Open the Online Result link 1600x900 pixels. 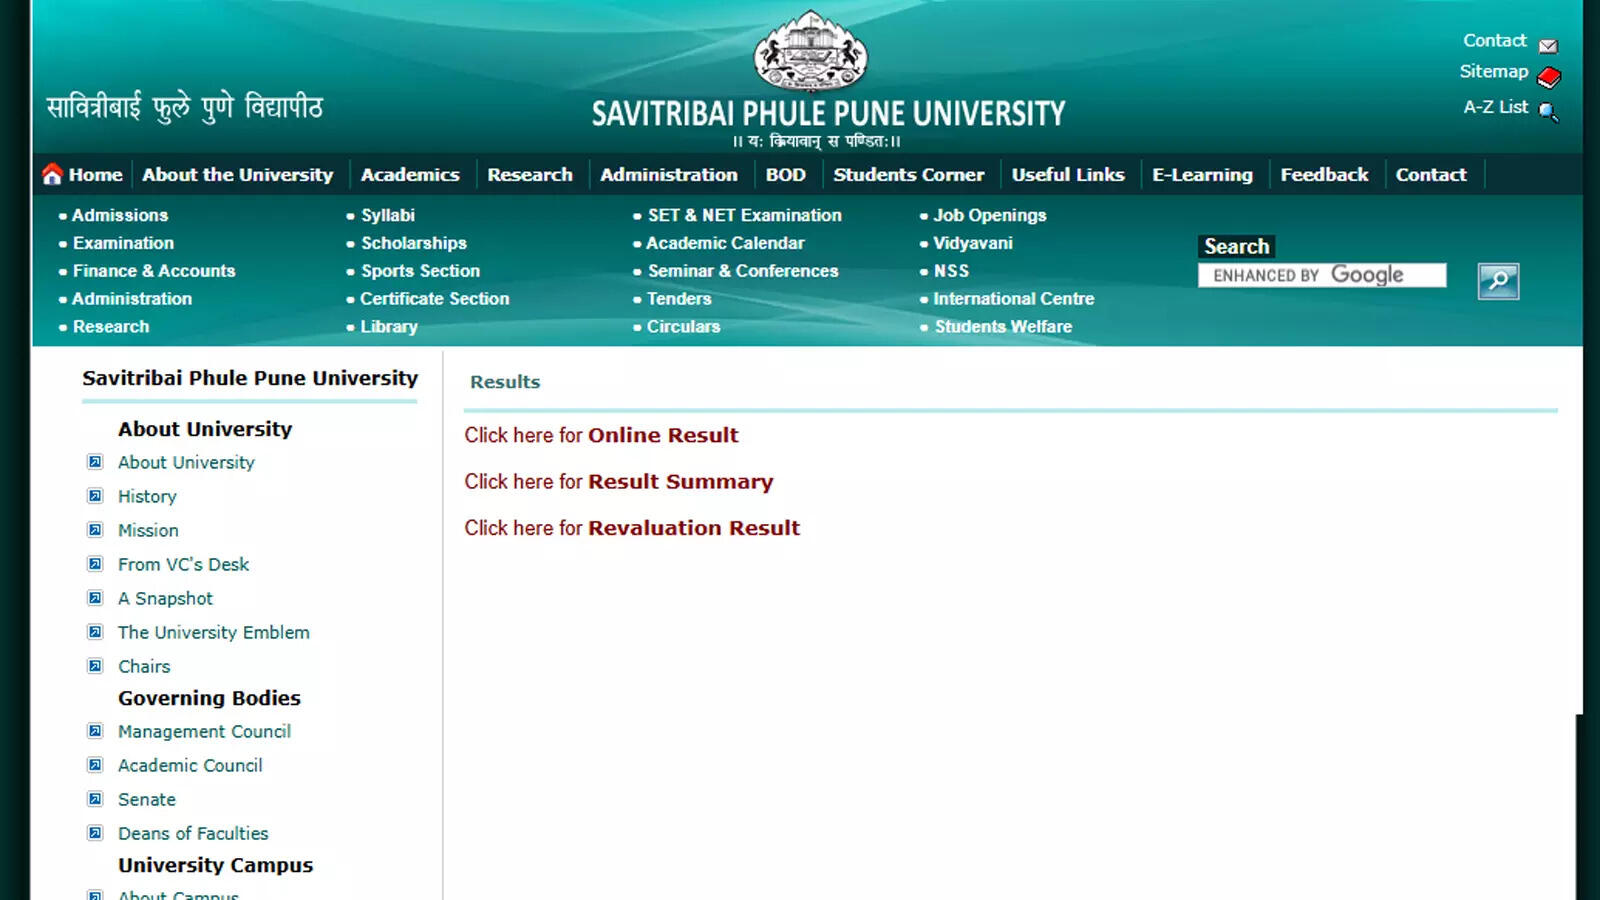tap(663, 435)
